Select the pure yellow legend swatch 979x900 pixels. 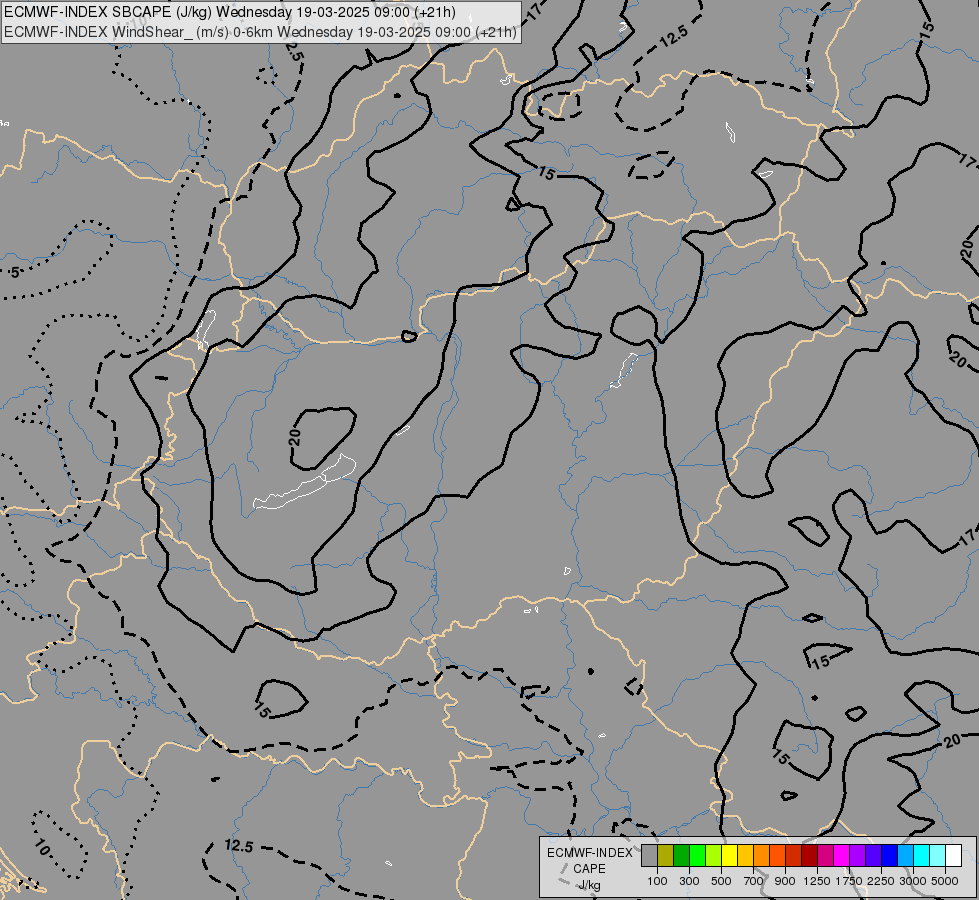(729, 855)
